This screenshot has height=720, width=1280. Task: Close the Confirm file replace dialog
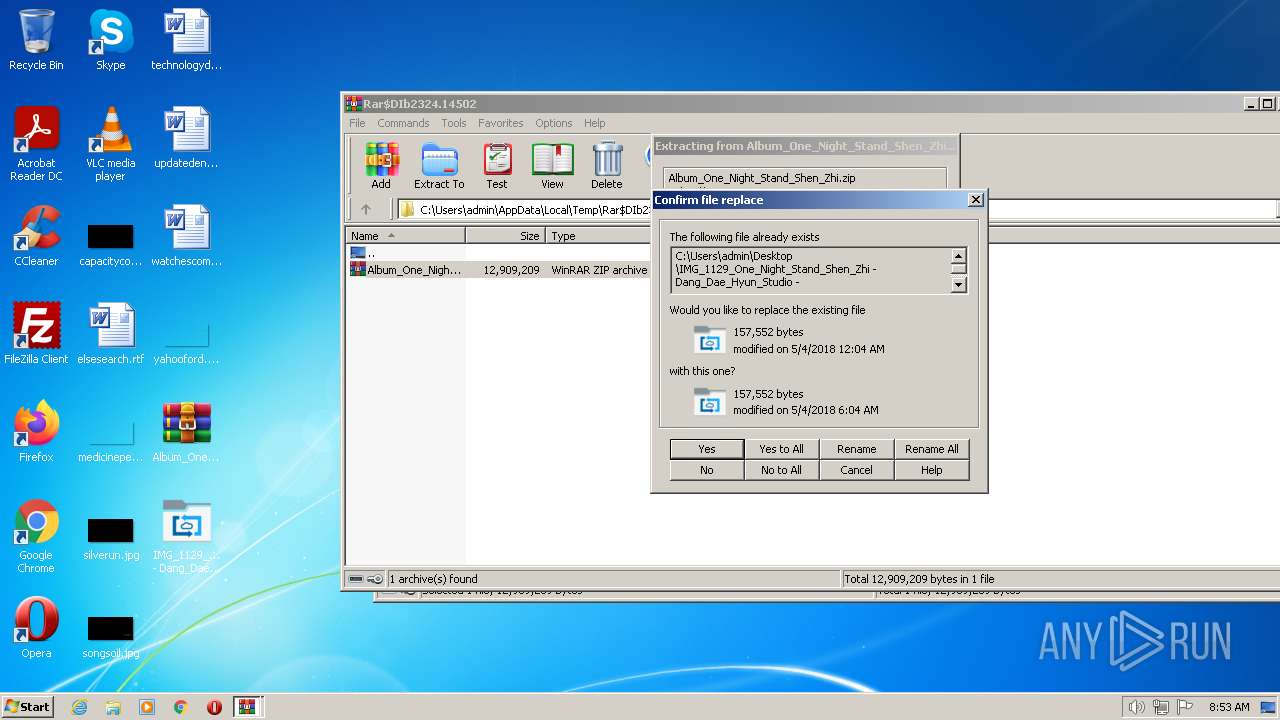point(976,200)
